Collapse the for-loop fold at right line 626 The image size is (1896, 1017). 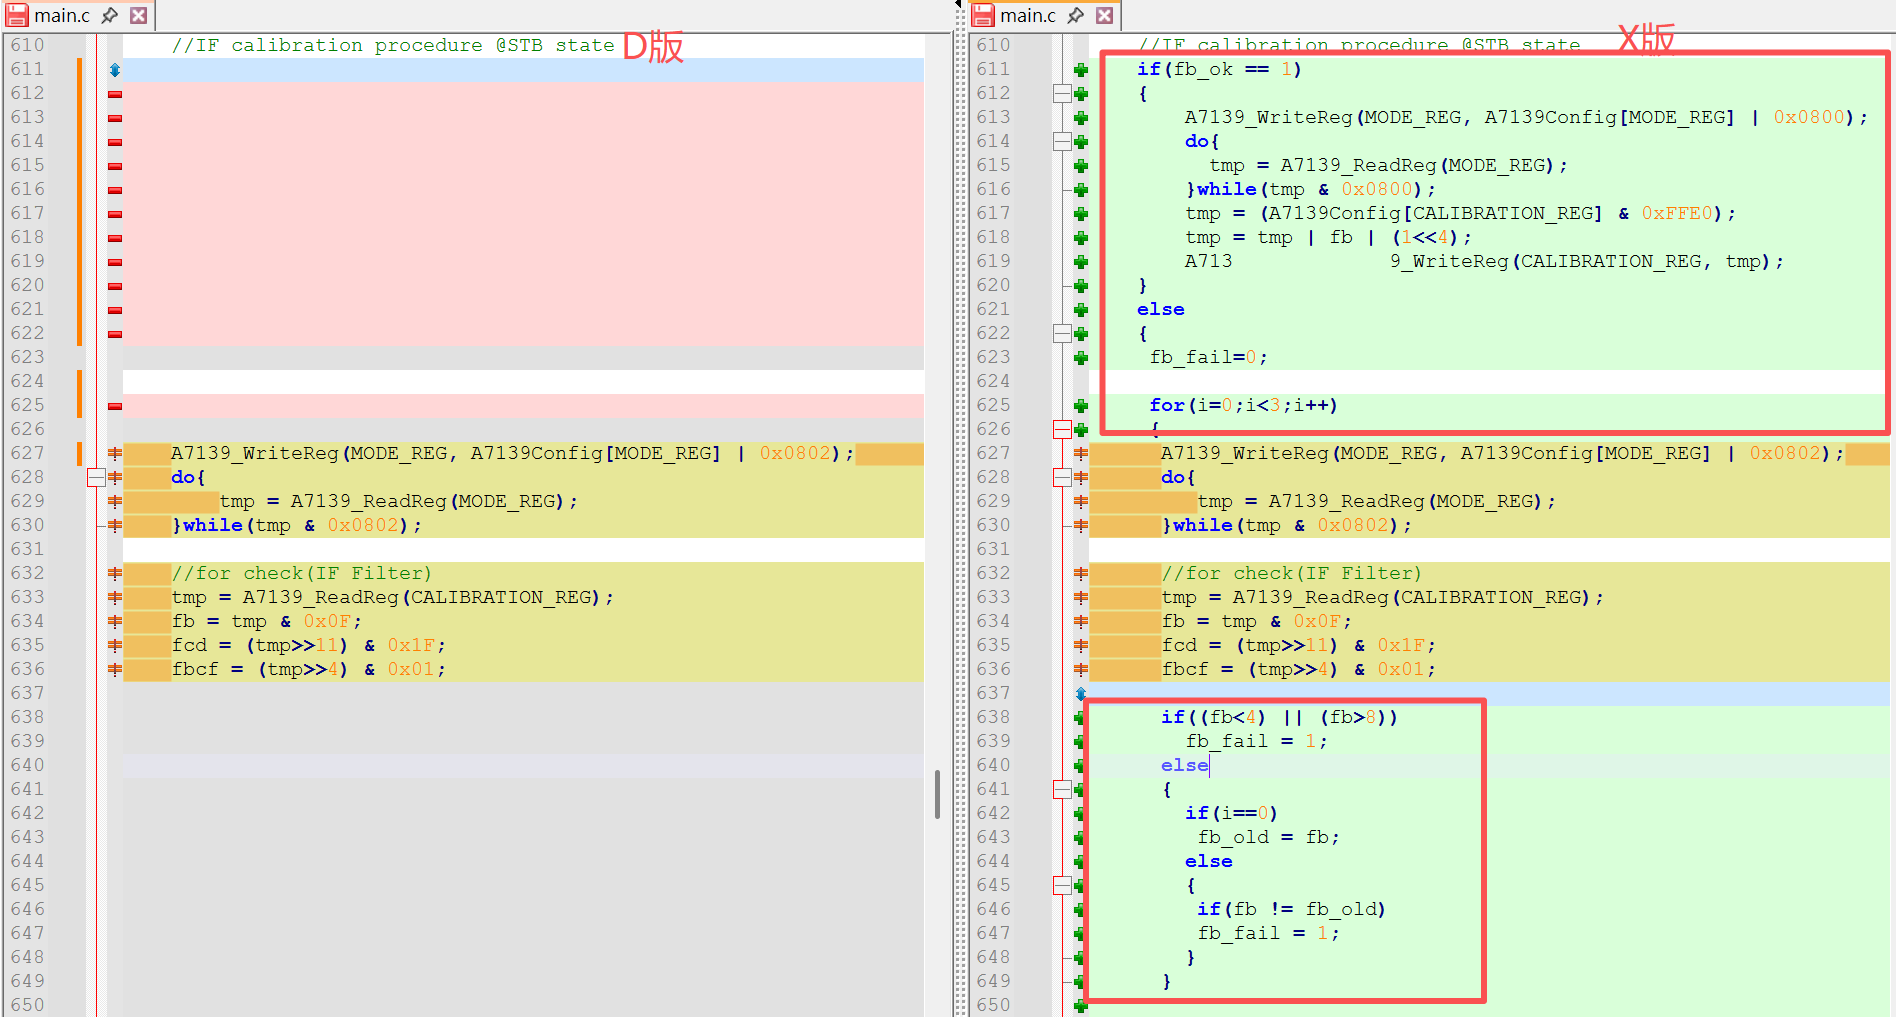[x=1062, y=429]
